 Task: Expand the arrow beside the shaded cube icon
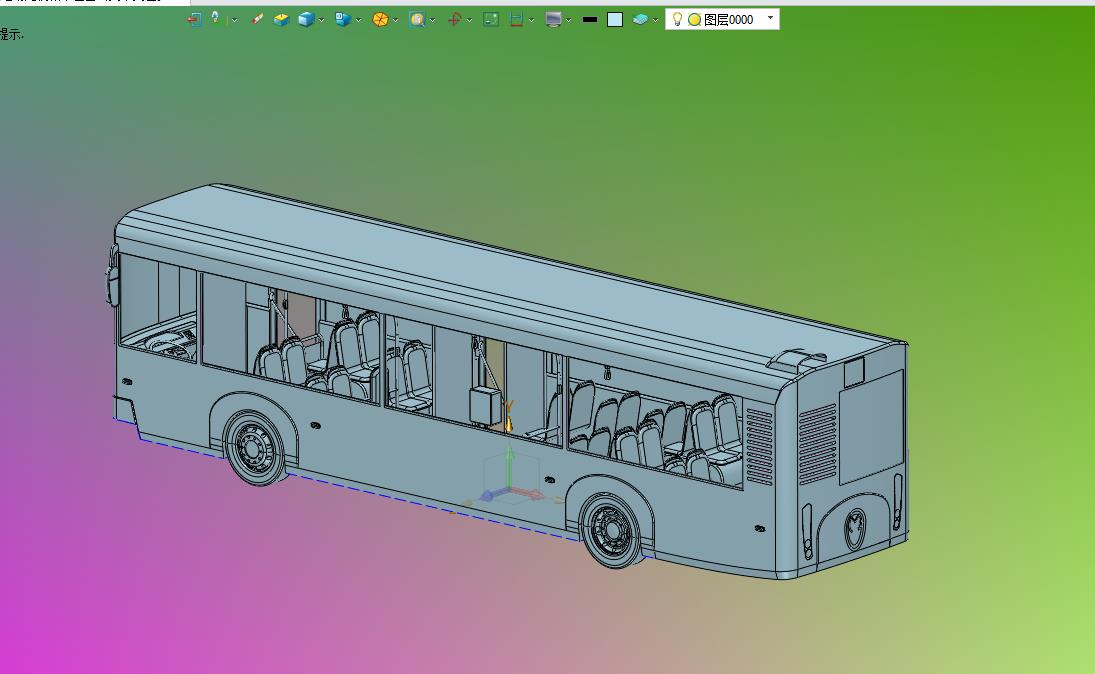point(322,20)
